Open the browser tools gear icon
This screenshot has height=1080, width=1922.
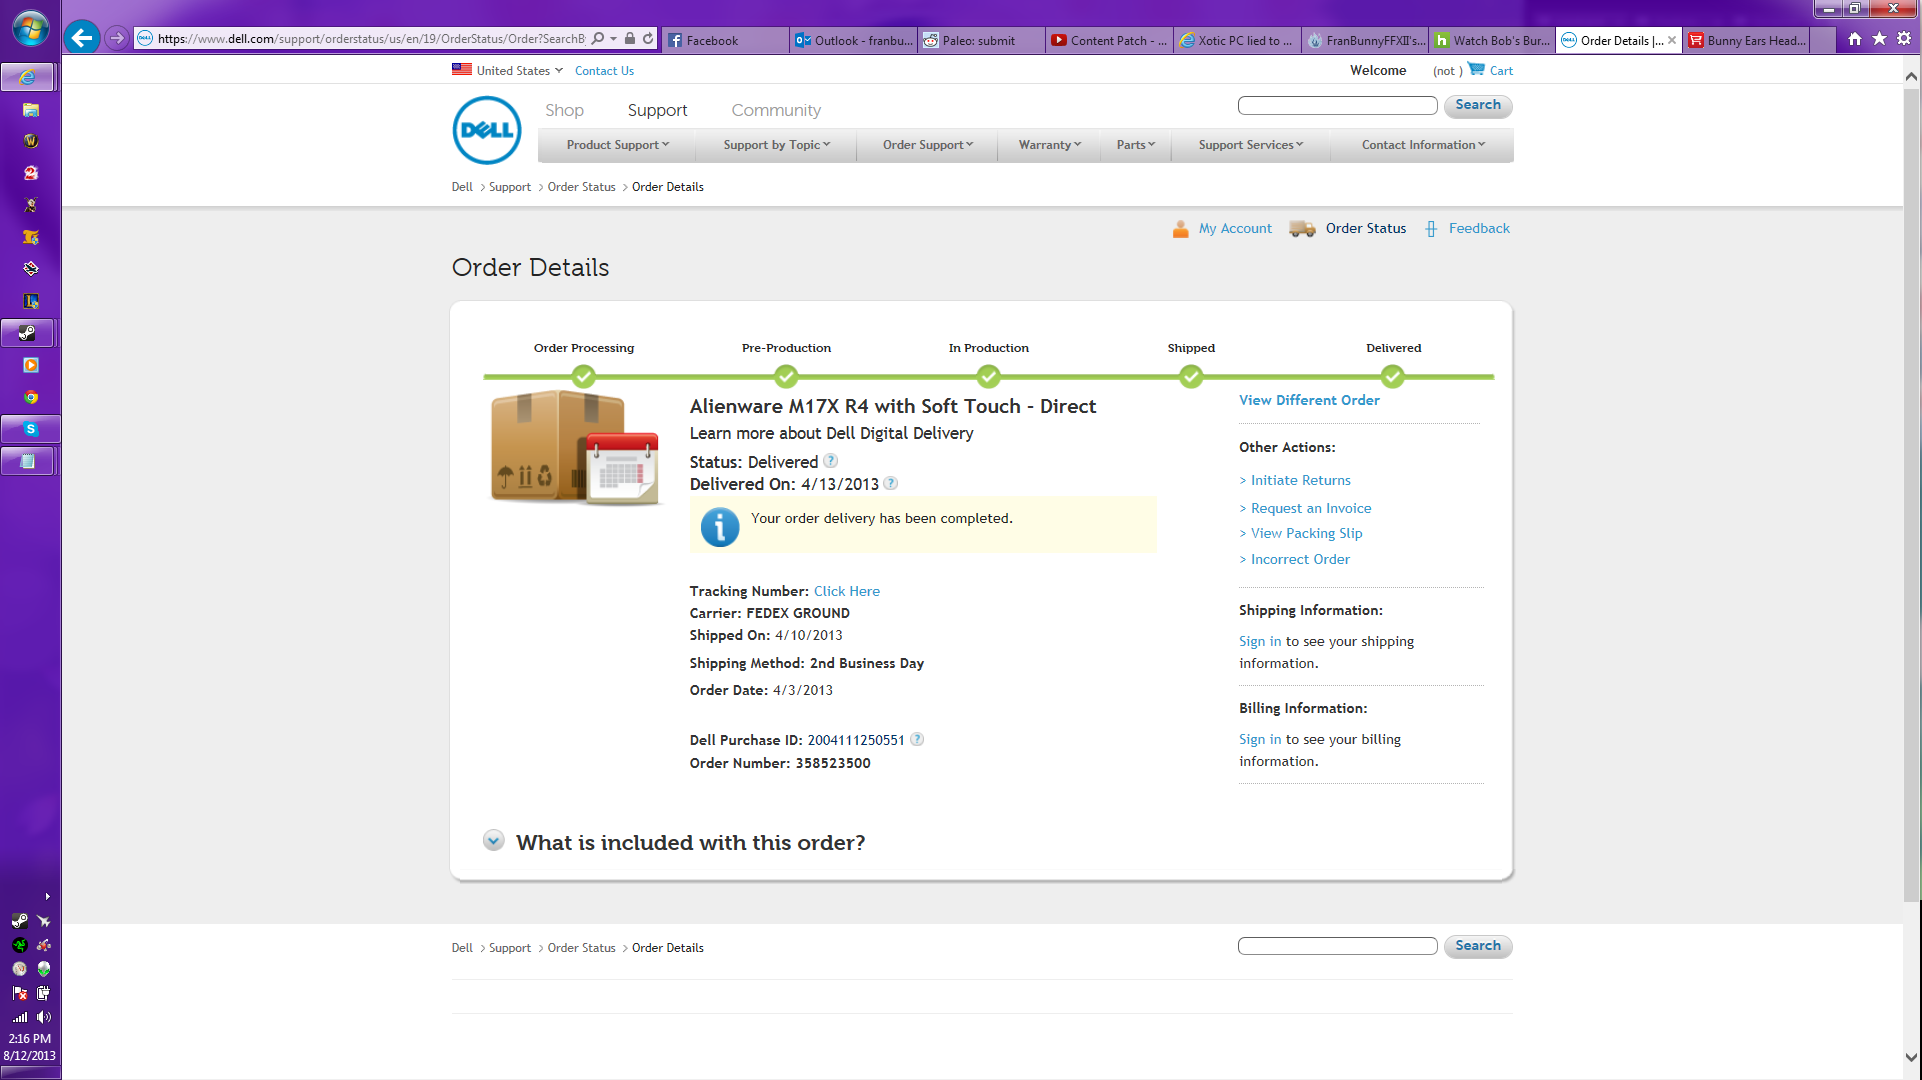tap(1903, 39)
